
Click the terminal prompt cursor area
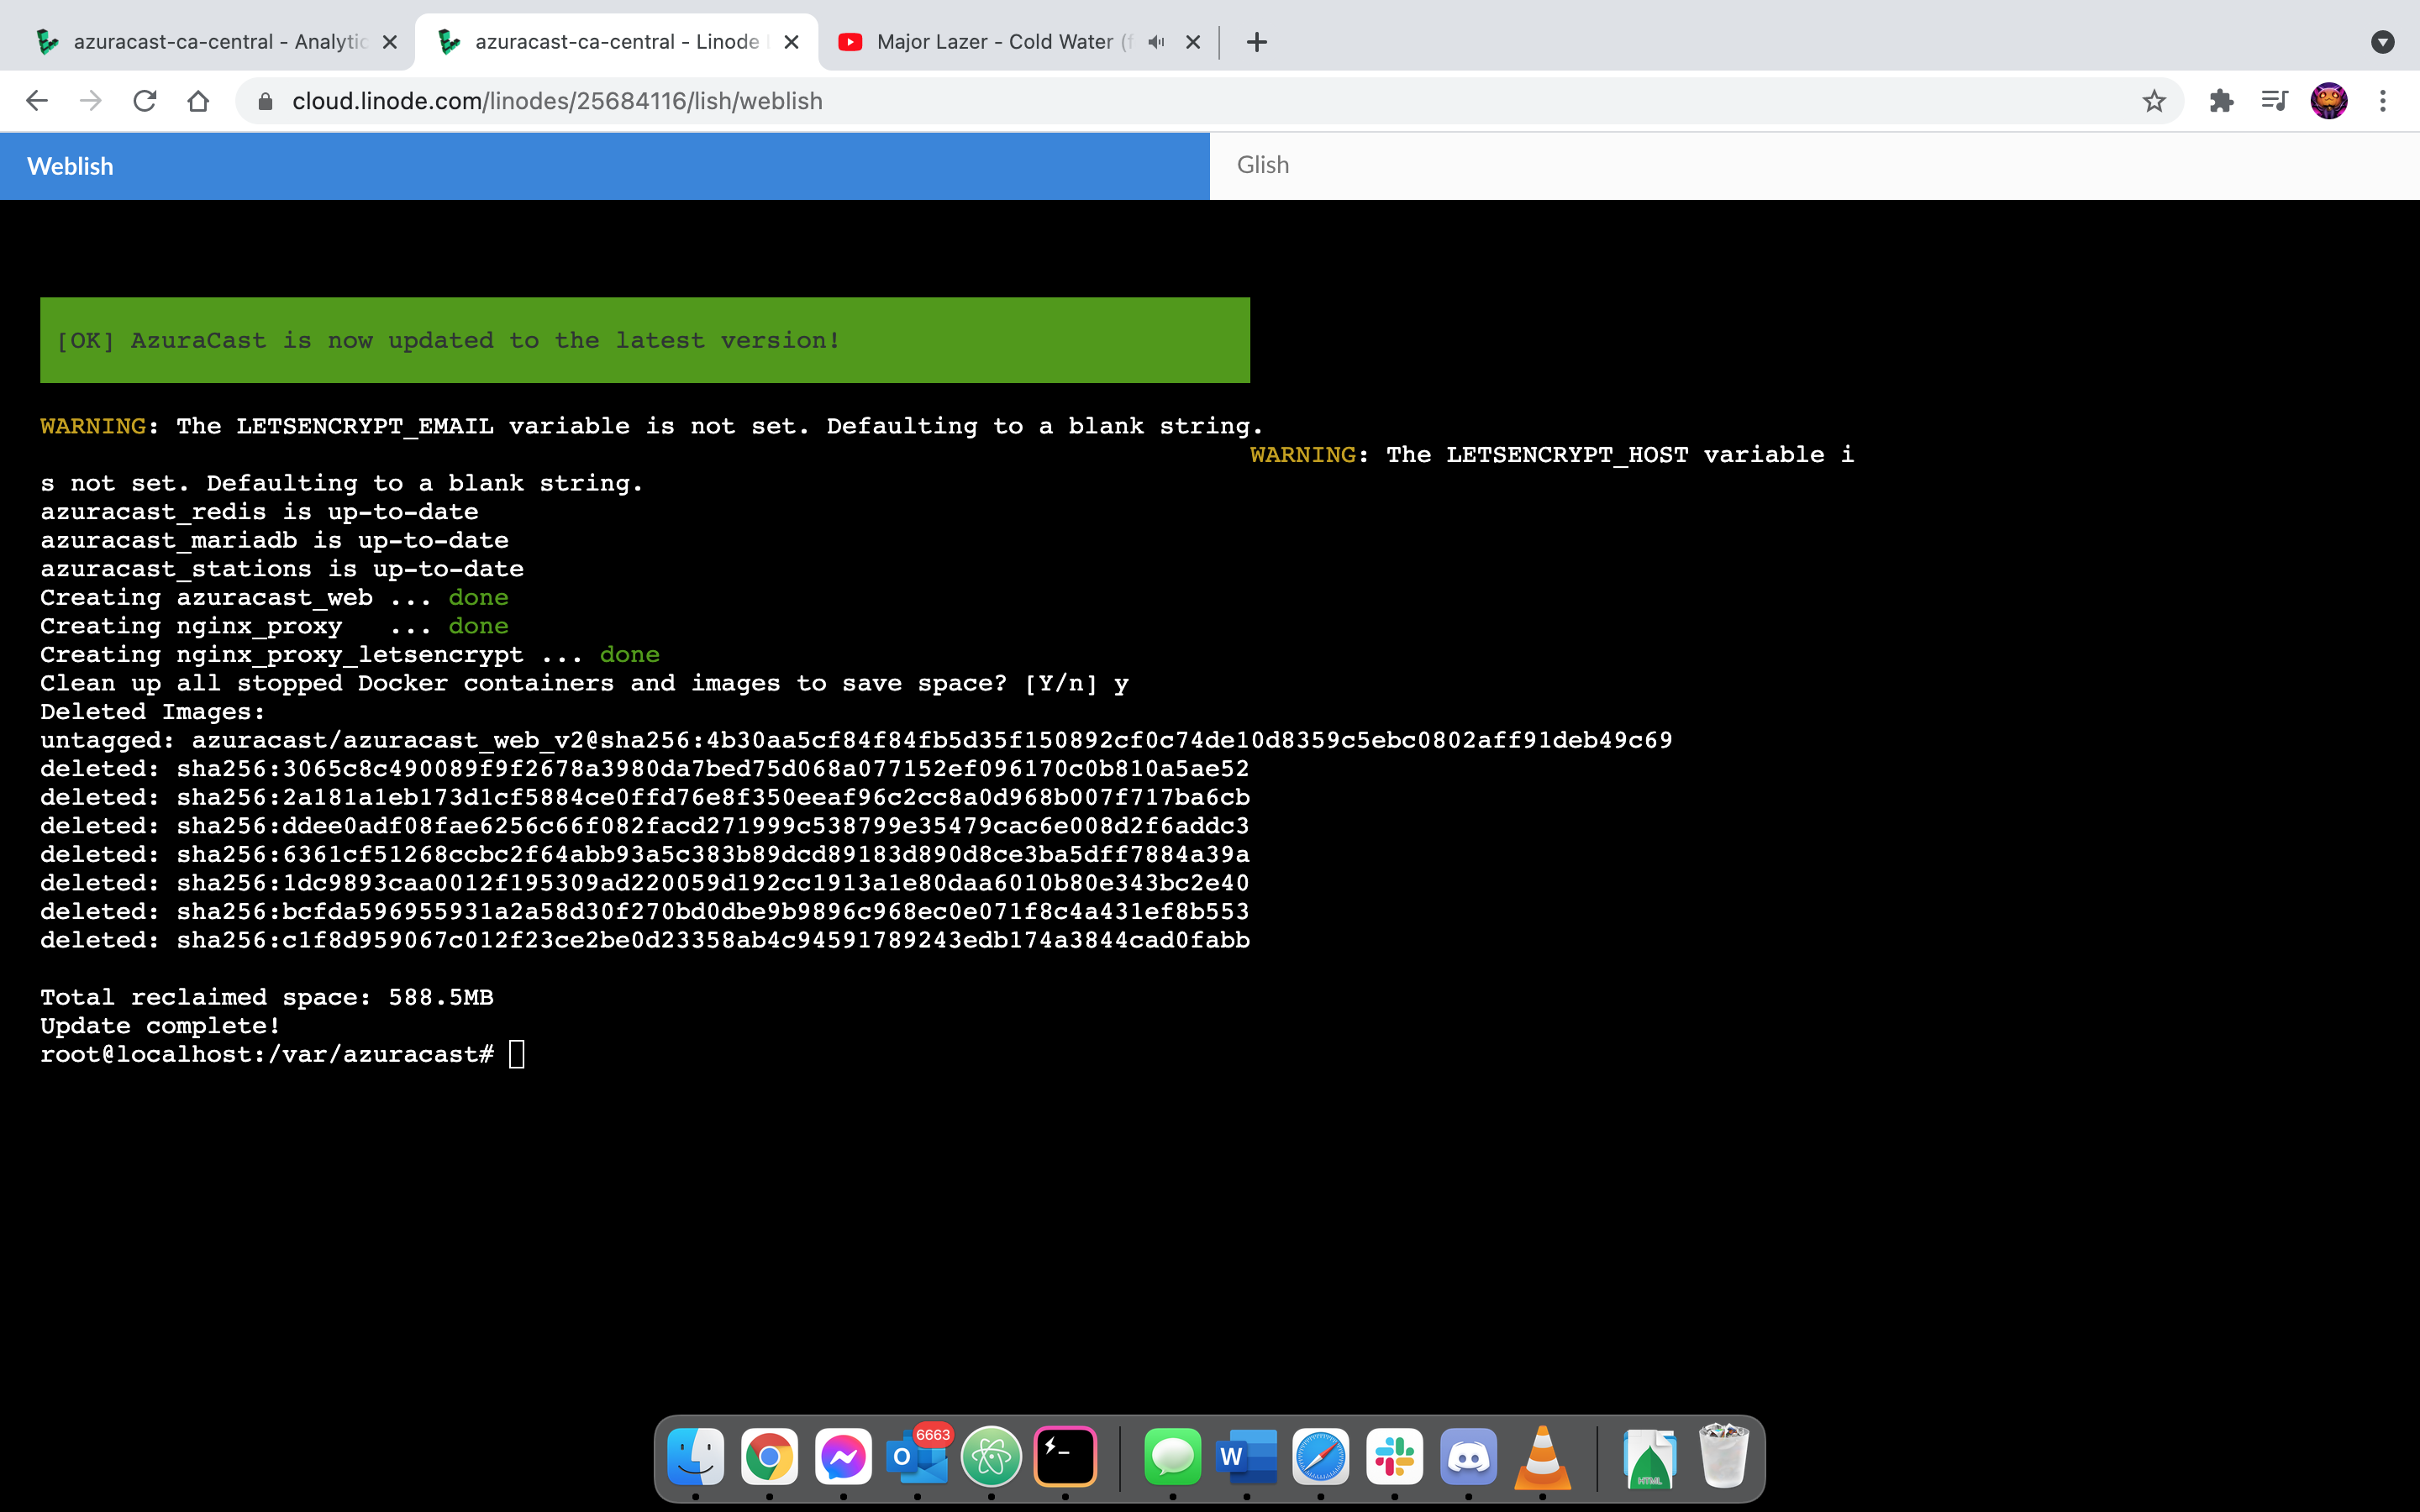(516, 1054)
